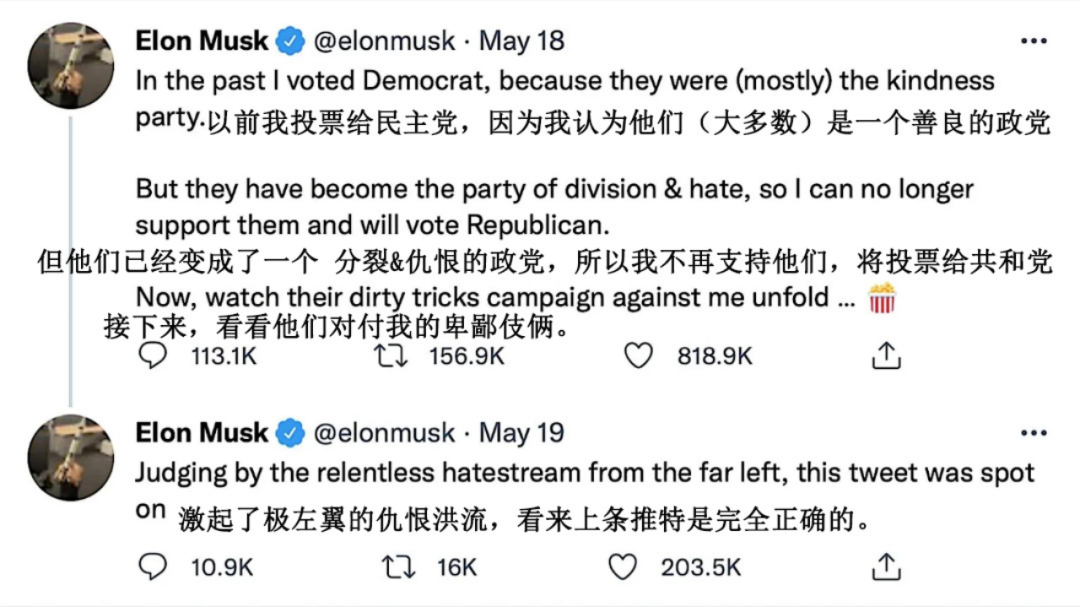The width and height of the screenshot is (1080, 607).
Task: Share the May 19 tweet
Action: point(886,568)
